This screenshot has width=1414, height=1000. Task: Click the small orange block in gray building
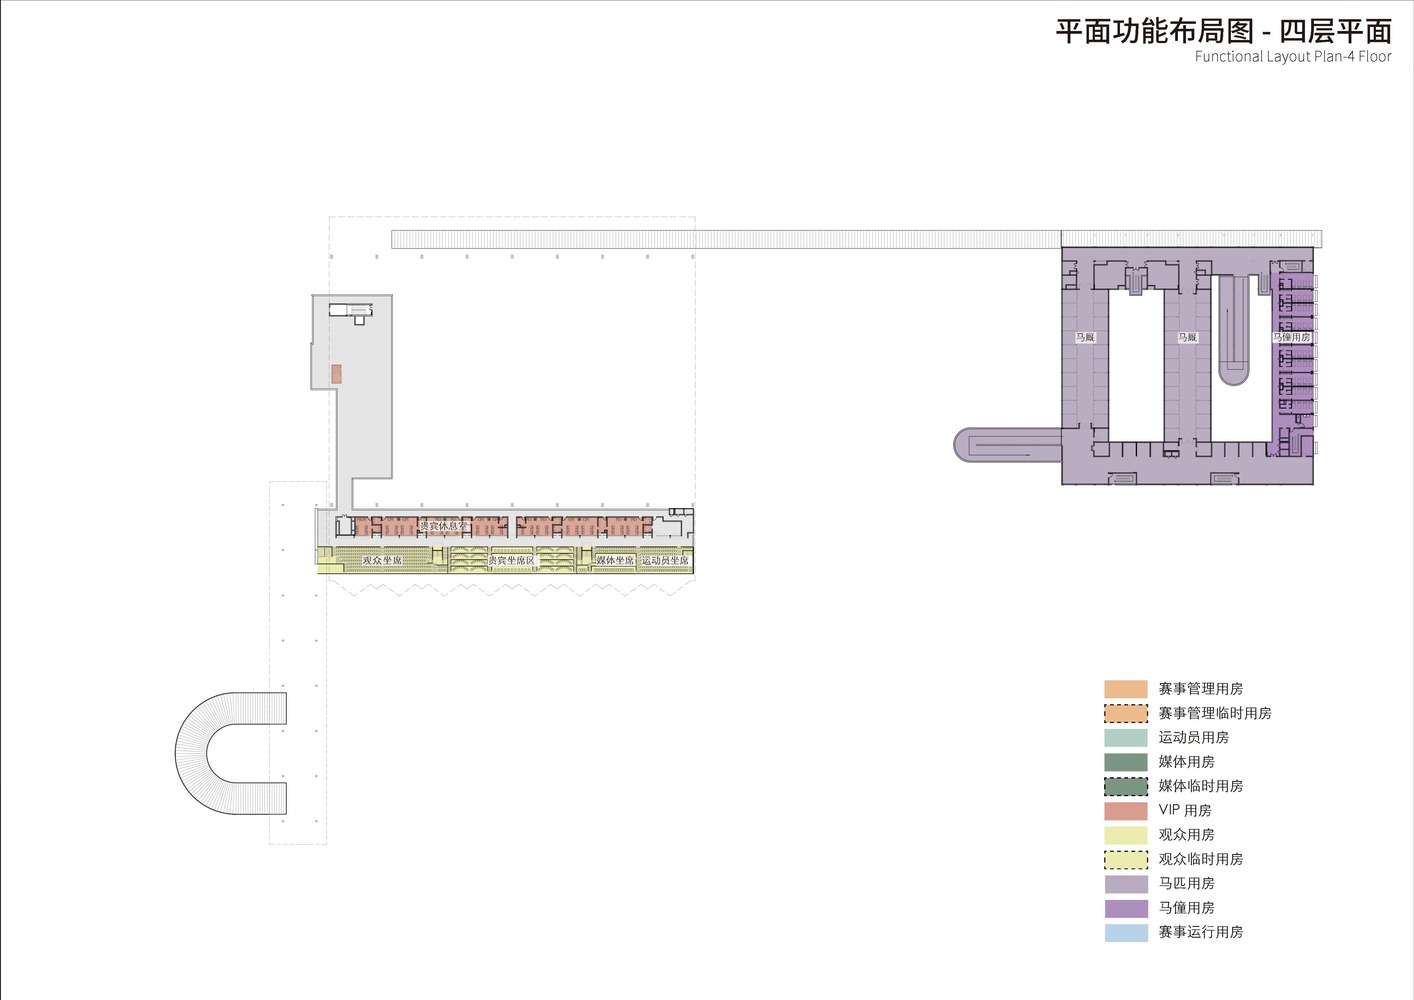click(x=337, y=373)
